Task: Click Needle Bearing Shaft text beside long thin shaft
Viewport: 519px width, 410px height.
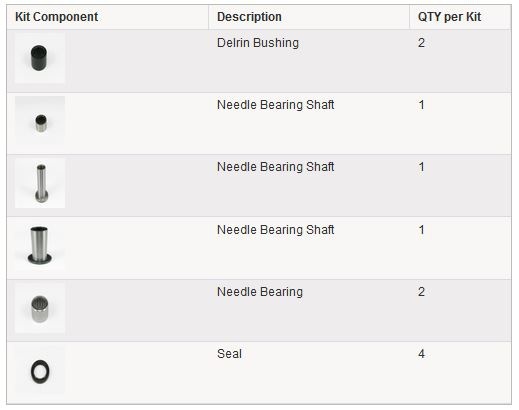Action: tap(275, 167)
